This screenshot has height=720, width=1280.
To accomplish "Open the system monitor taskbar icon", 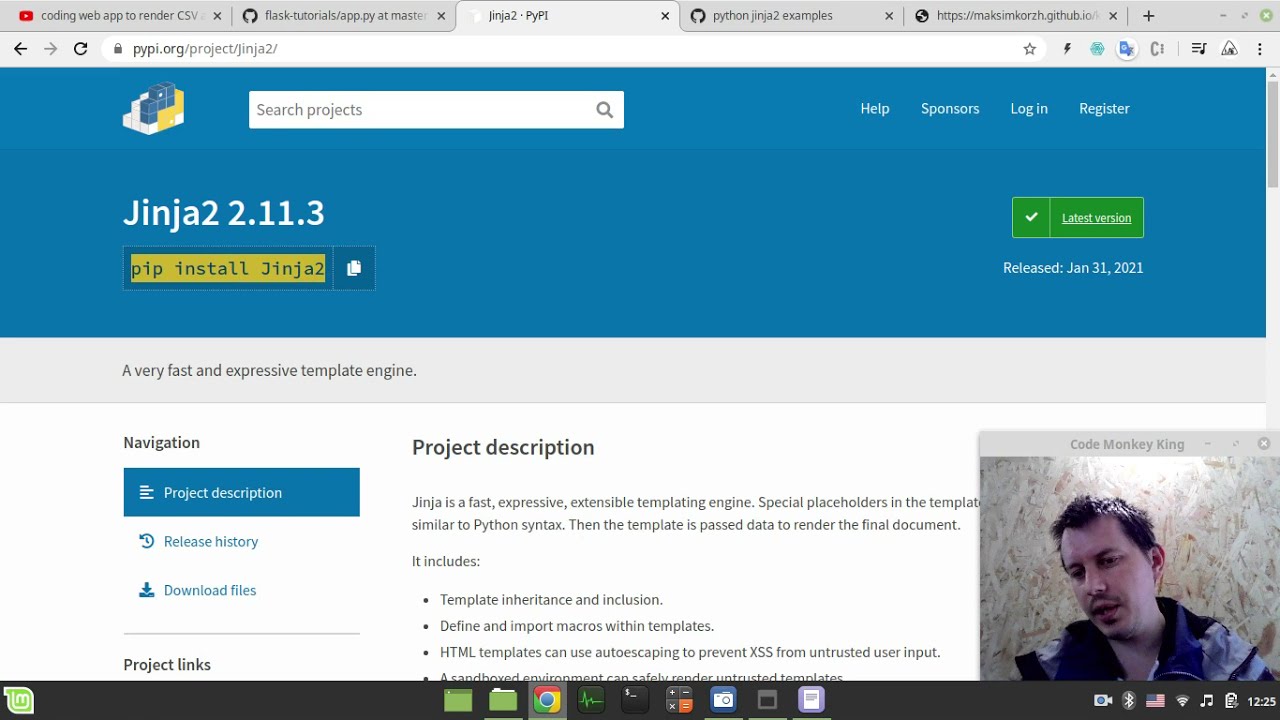I will click(x=591, y=701).
